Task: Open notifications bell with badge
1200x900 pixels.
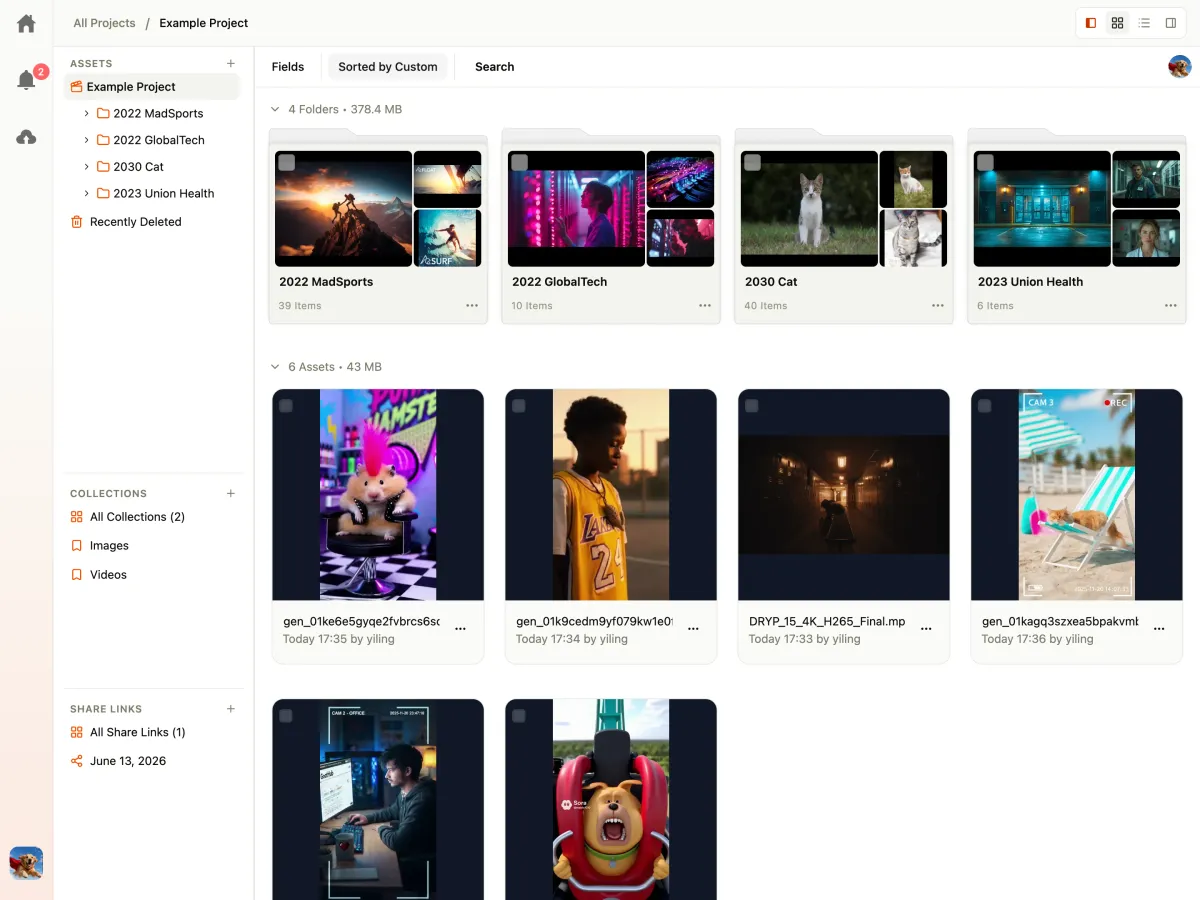Action: point(27,80)
